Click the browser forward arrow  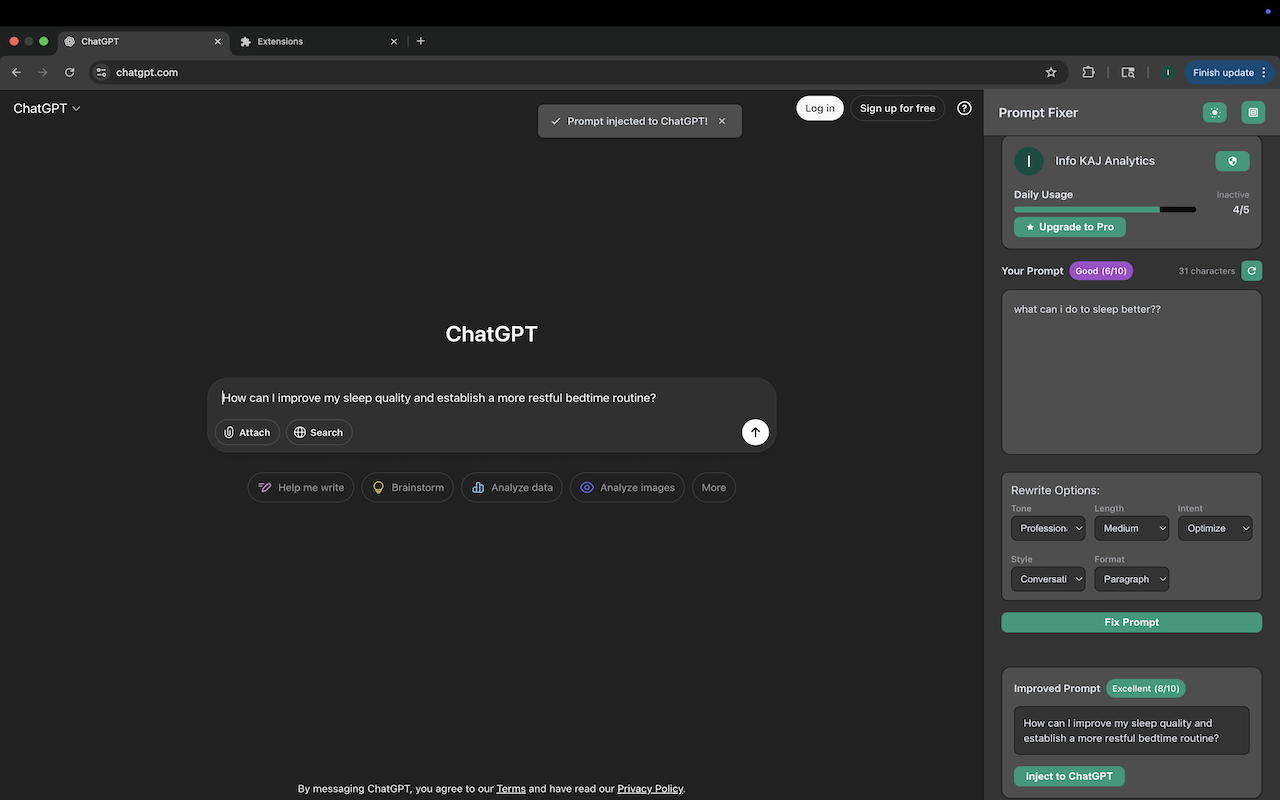tap(42, 72)
